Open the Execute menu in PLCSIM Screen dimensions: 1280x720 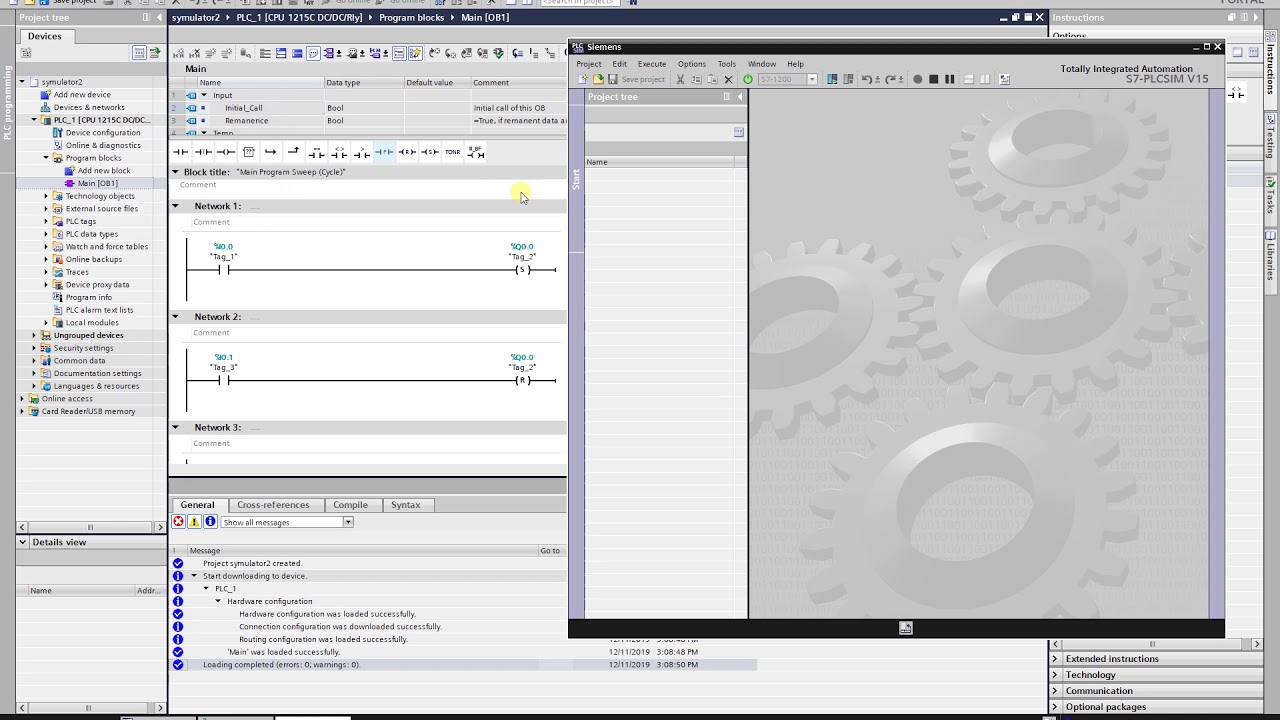[652, 64]
